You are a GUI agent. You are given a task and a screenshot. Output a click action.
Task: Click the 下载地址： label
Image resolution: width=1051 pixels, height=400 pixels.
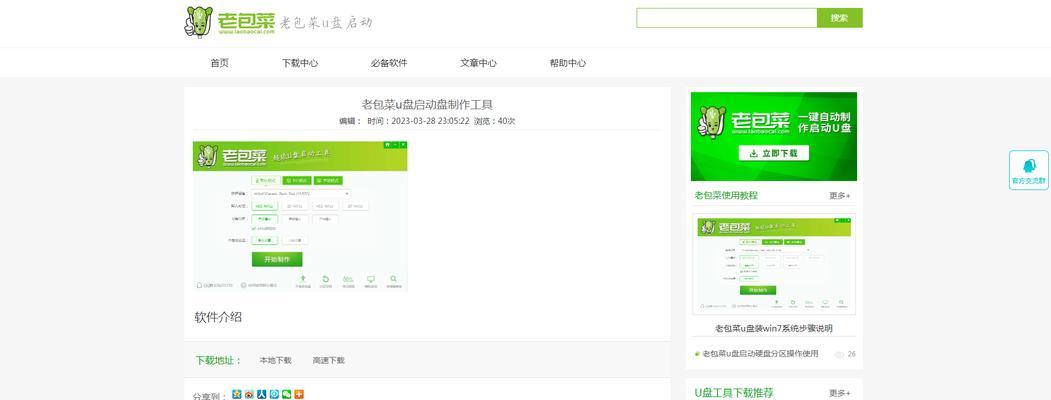[219, 360]
